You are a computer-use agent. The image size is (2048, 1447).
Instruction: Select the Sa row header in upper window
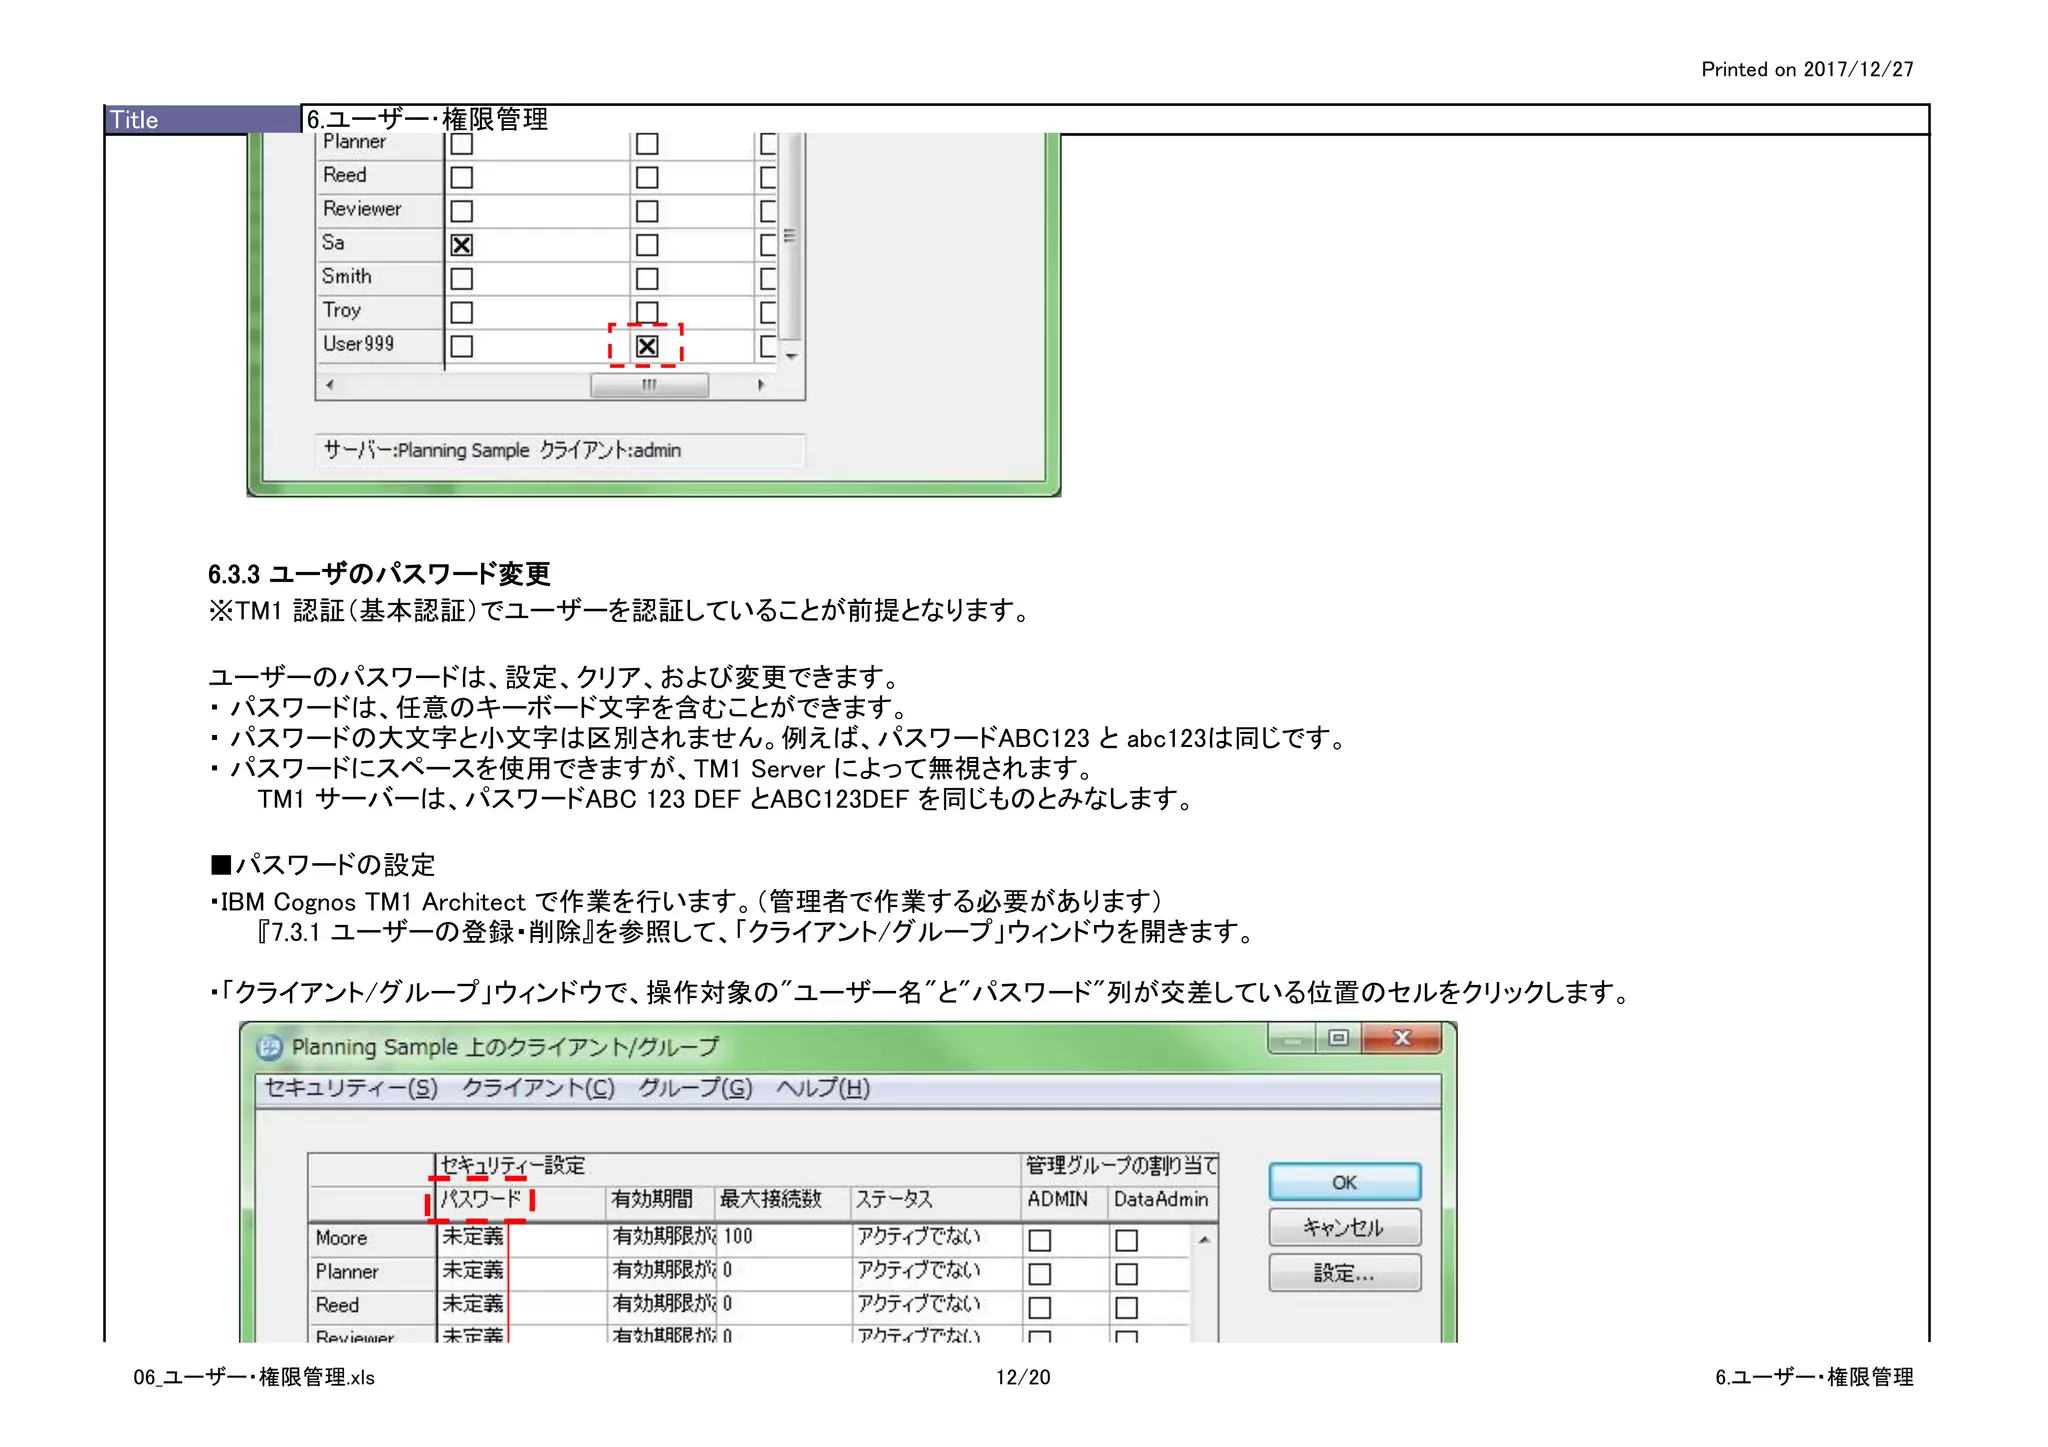point(379,243)
